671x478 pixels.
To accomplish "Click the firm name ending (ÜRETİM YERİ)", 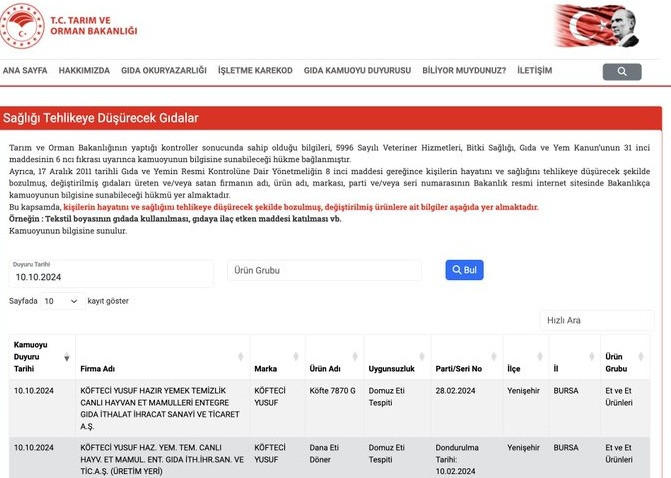I will (162, 460).
